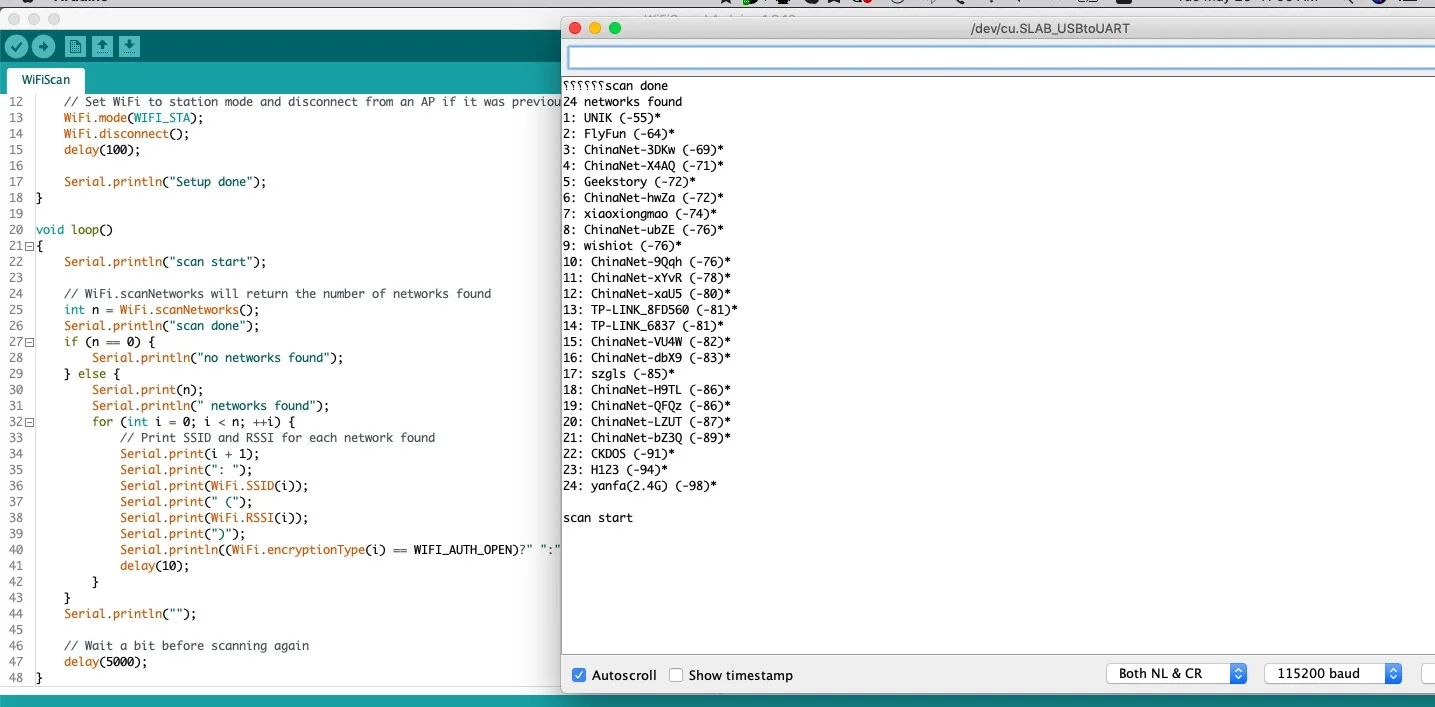The image size is (1435, 707).
Task: Minimize the serial monitor with yellow button
Action: coord(595,28)
